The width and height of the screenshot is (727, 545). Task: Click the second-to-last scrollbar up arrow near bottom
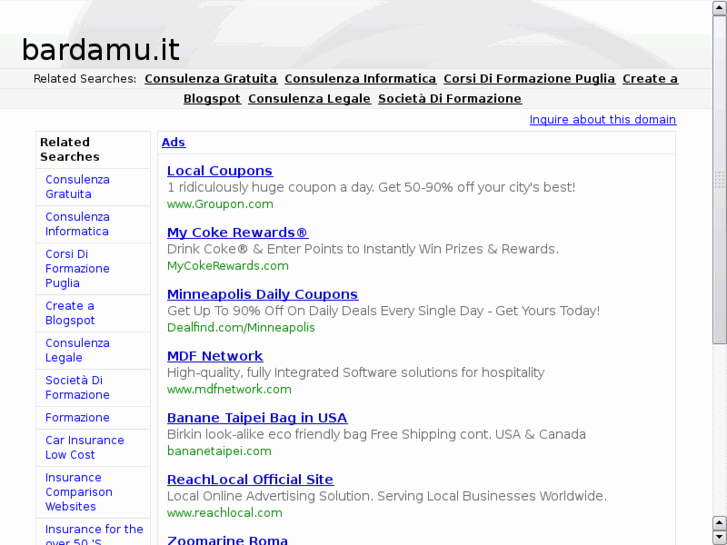719,523
